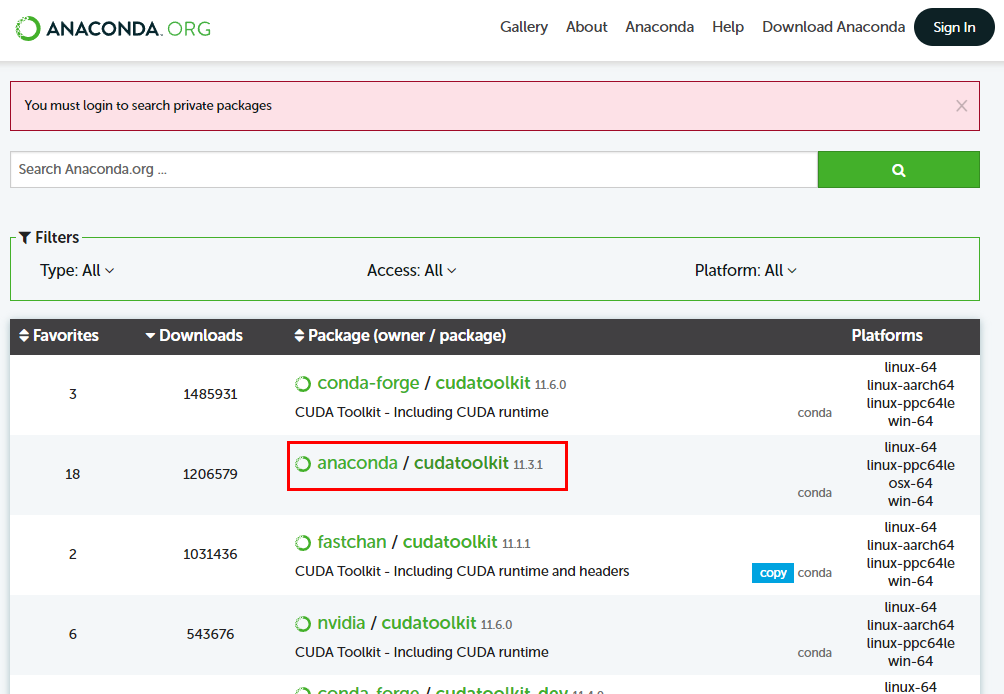This screenshot has width=1004, height=694.
Task: Sort by Favorites using its sort arrows
Action: [24, 335]
